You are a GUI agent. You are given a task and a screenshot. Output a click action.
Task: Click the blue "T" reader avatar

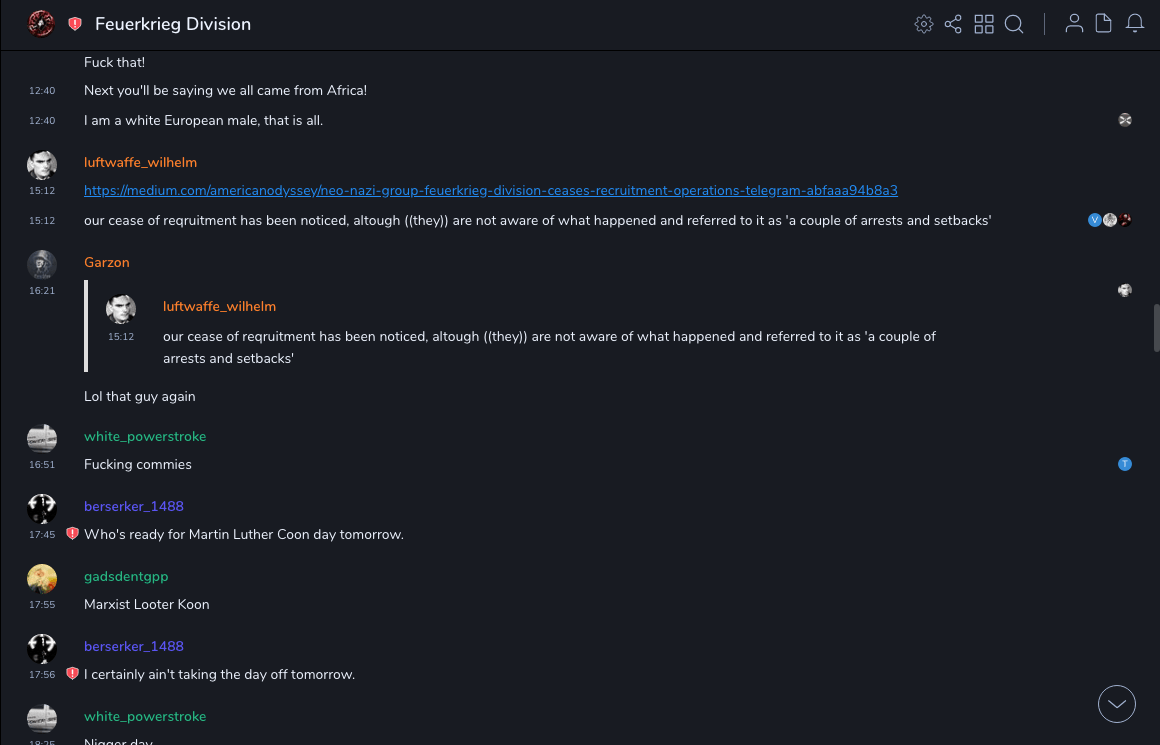pos(1125,464)
